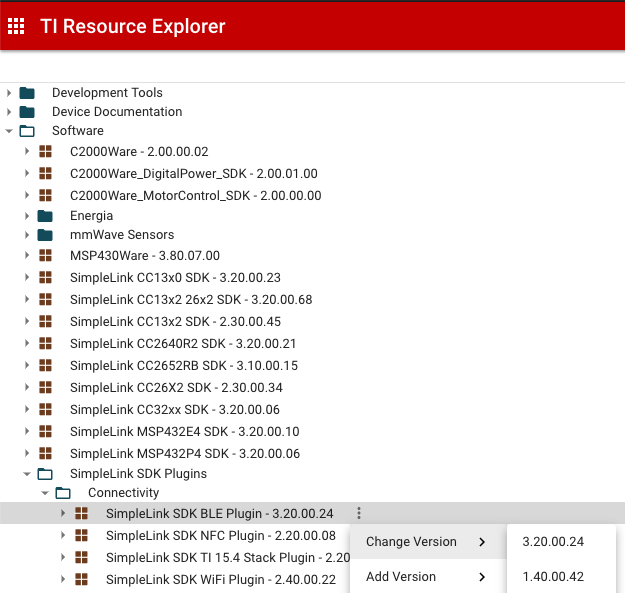Click the MSP432E4 SDK package icon
The image size is (625, 593).
pos(45,431)
